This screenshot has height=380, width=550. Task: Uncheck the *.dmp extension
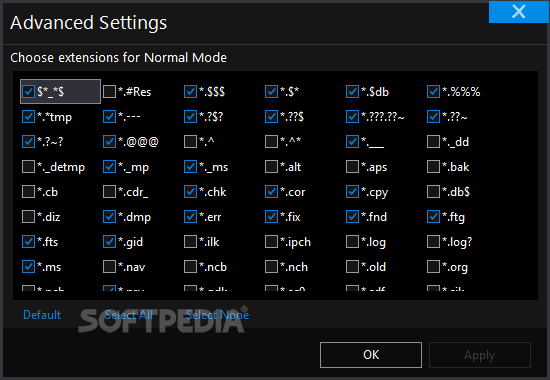coord(109,217)
